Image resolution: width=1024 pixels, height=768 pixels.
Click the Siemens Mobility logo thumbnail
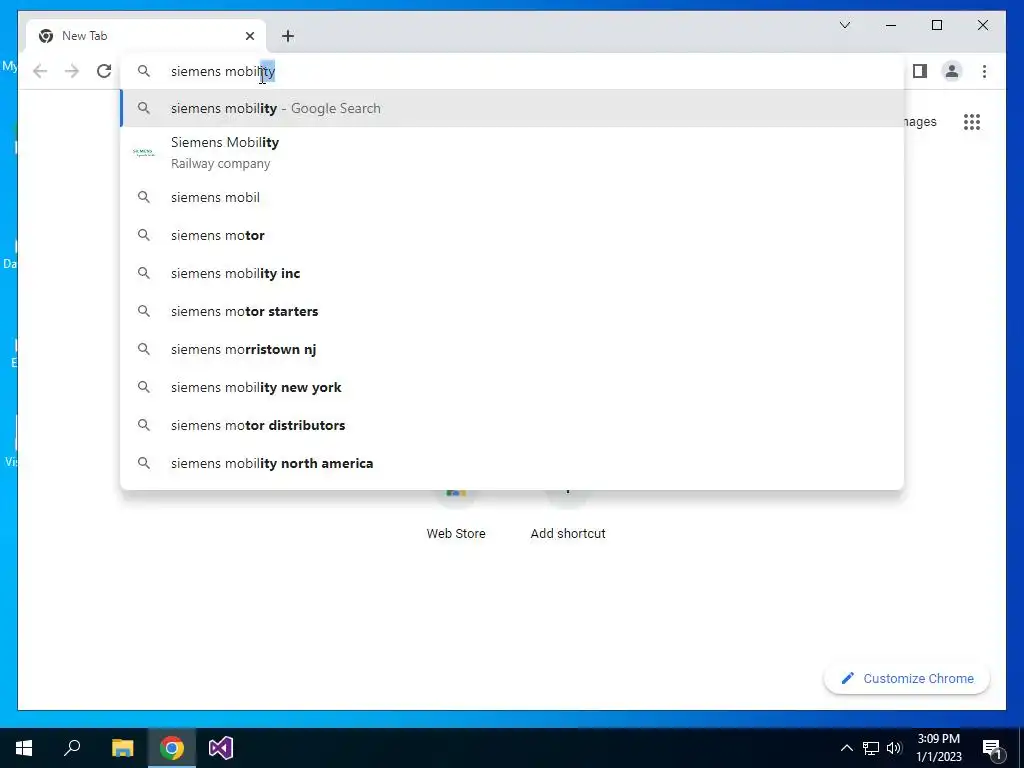pyautogui.click(x=144, y=153)
